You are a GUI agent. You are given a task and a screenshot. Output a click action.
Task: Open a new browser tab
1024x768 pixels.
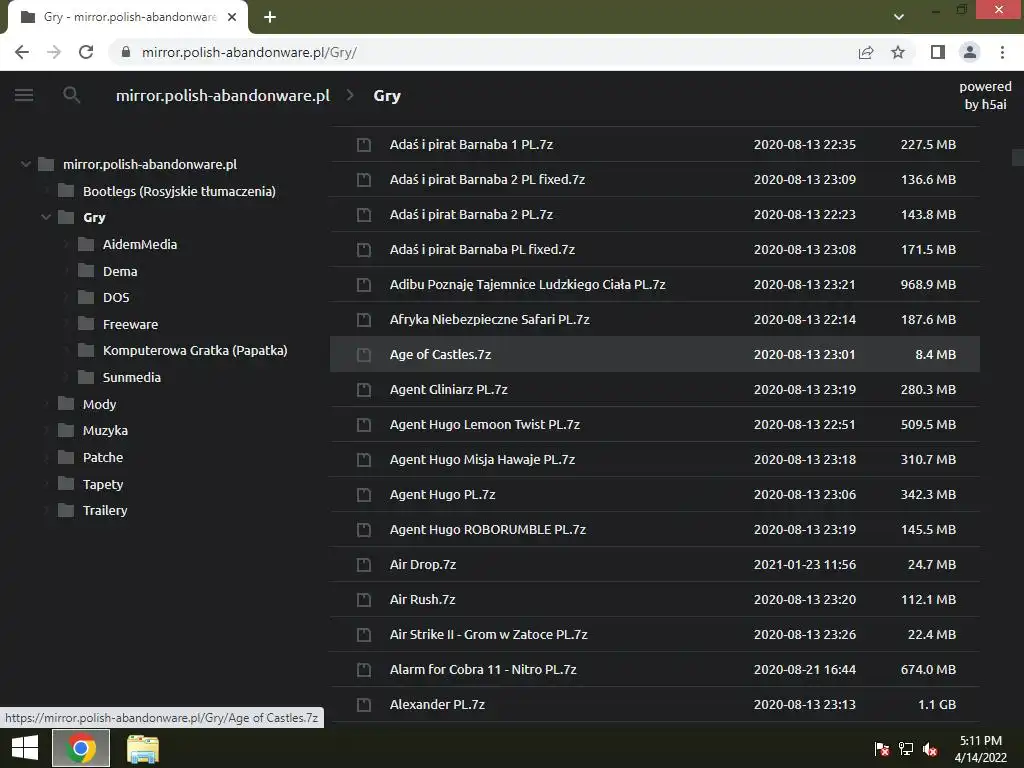coord(270,17)
